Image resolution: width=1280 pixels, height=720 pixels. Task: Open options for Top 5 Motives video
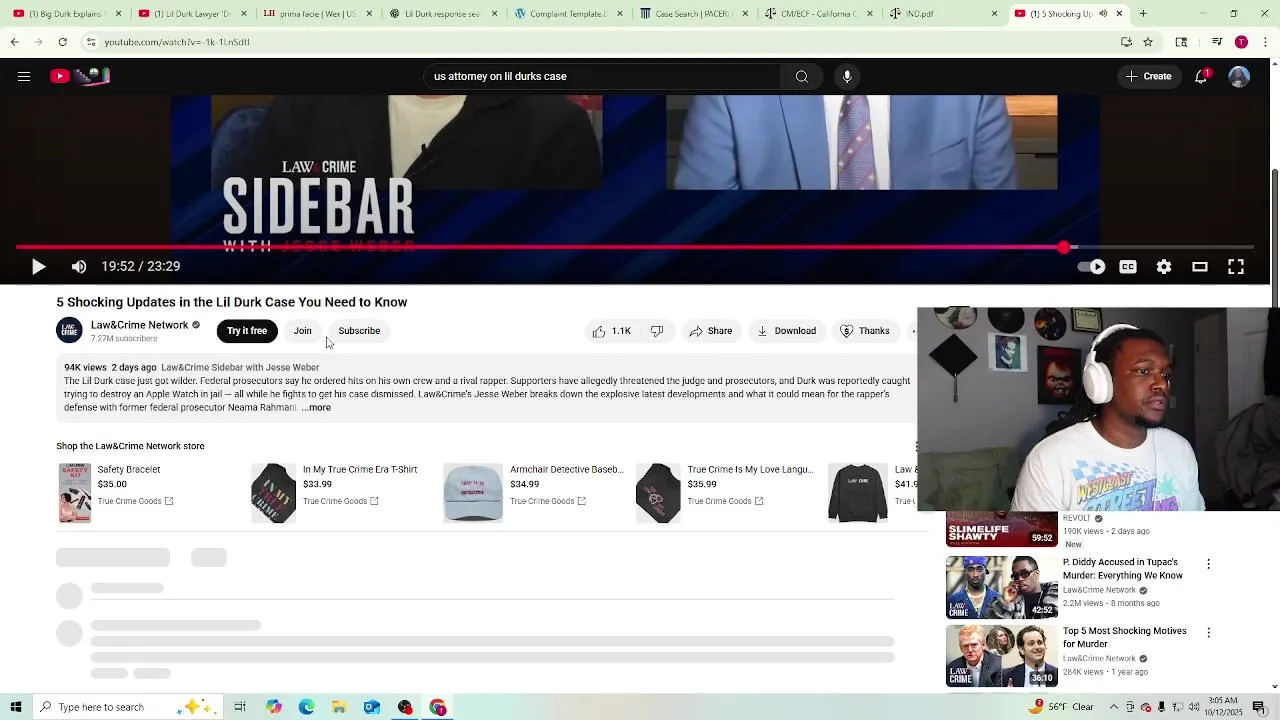(1208, 633)
